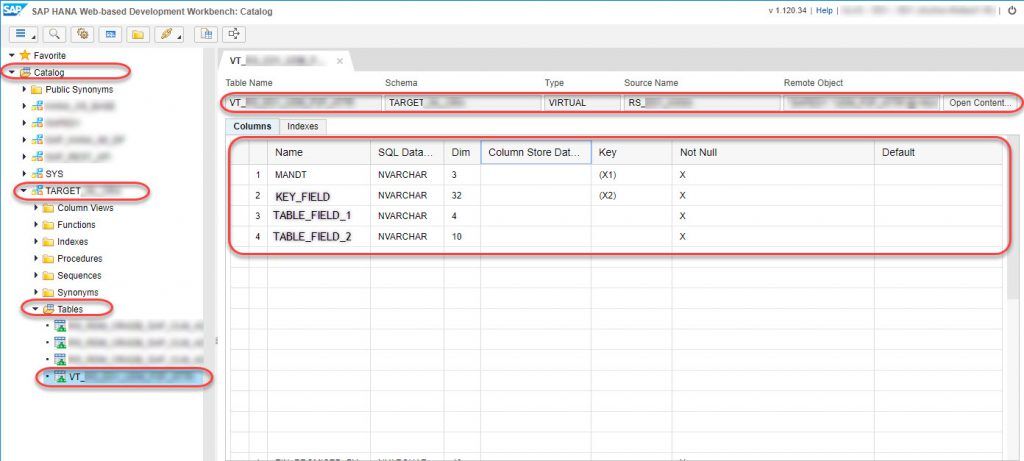Click the gears settings toolbar icon
Image resolution: width=1024 pixels, height=461 pixels.
click(83, 34)
